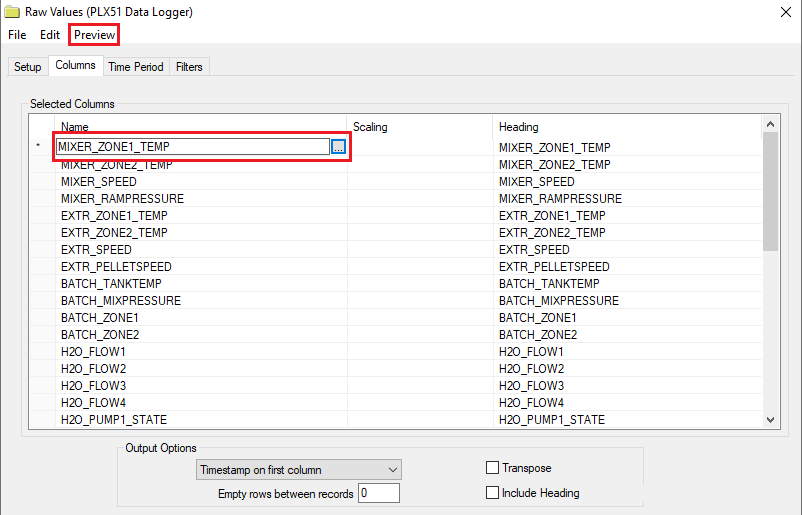This screenshot has width=802, height=515.
Task: Click the scroll up arrow of the columns list
Action: tap(770, 124)
